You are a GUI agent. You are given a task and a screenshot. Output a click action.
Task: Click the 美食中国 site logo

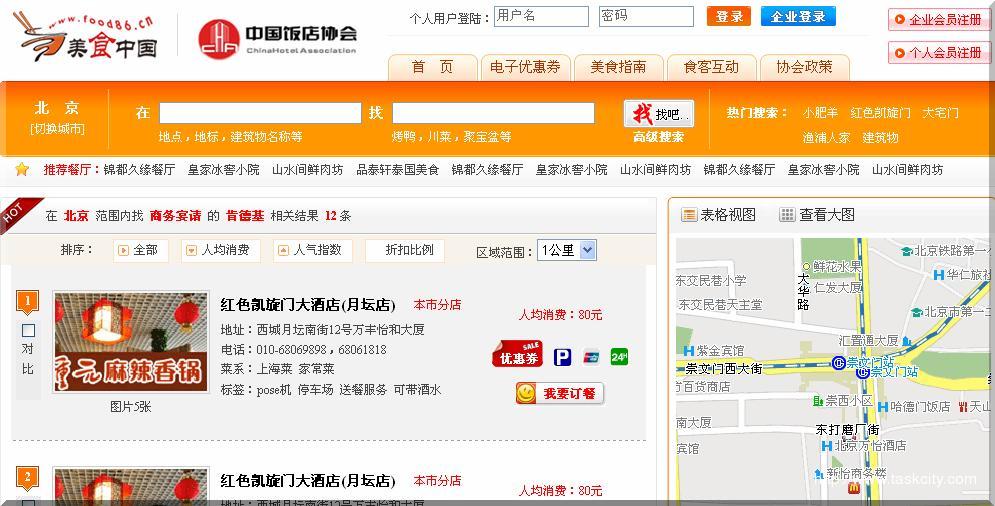point(86,36)
